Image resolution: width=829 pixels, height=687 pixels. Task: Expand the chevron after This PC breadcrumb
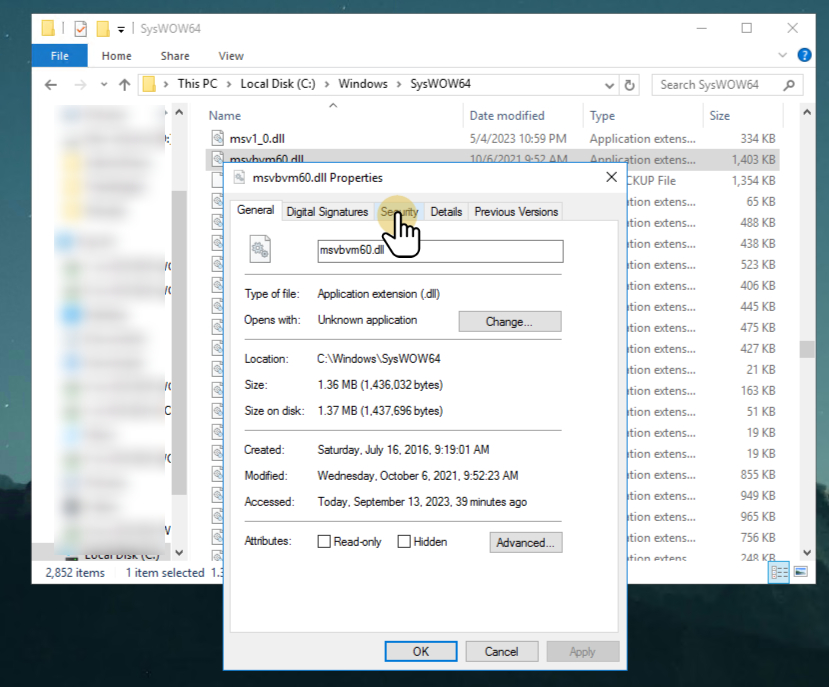point(229,85)
